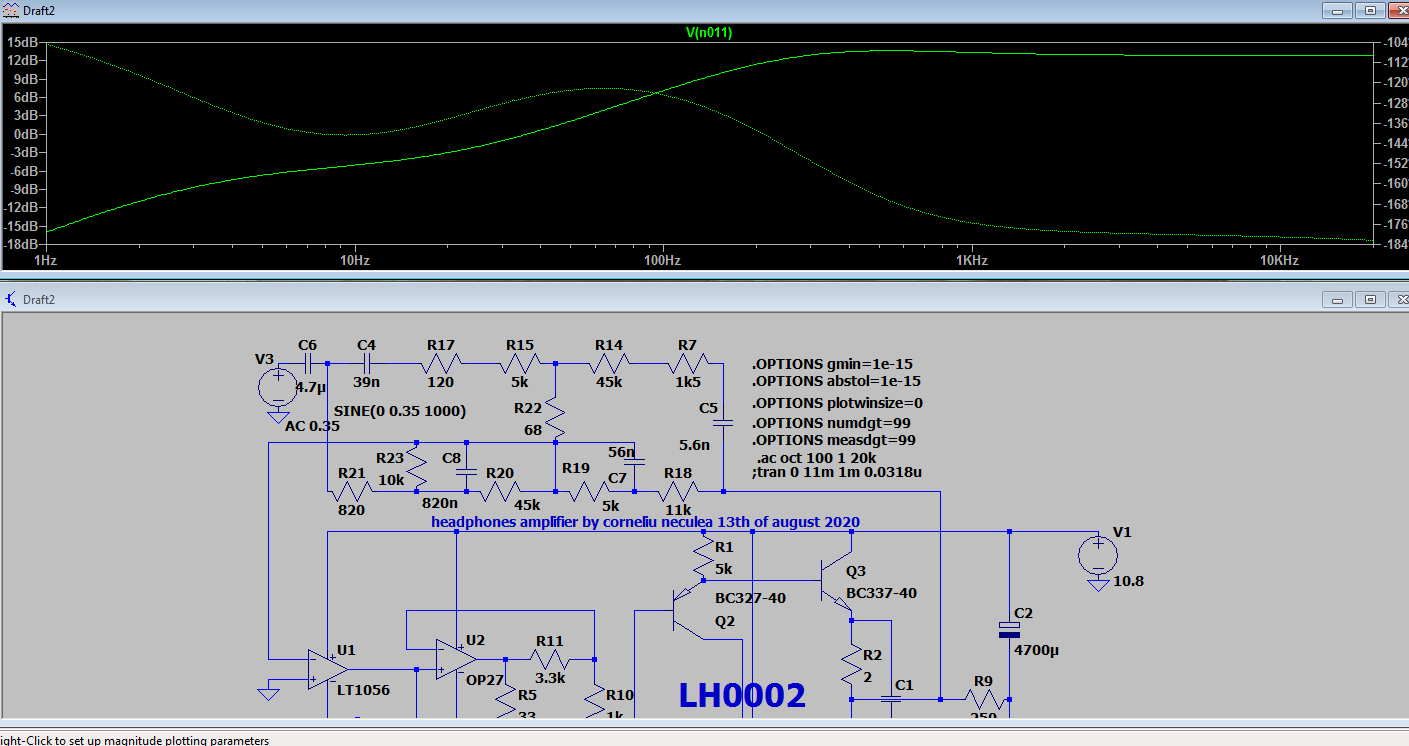Click the BC337-40 transistor model label
Viewport: 1409px width, 746px height.
881,593
